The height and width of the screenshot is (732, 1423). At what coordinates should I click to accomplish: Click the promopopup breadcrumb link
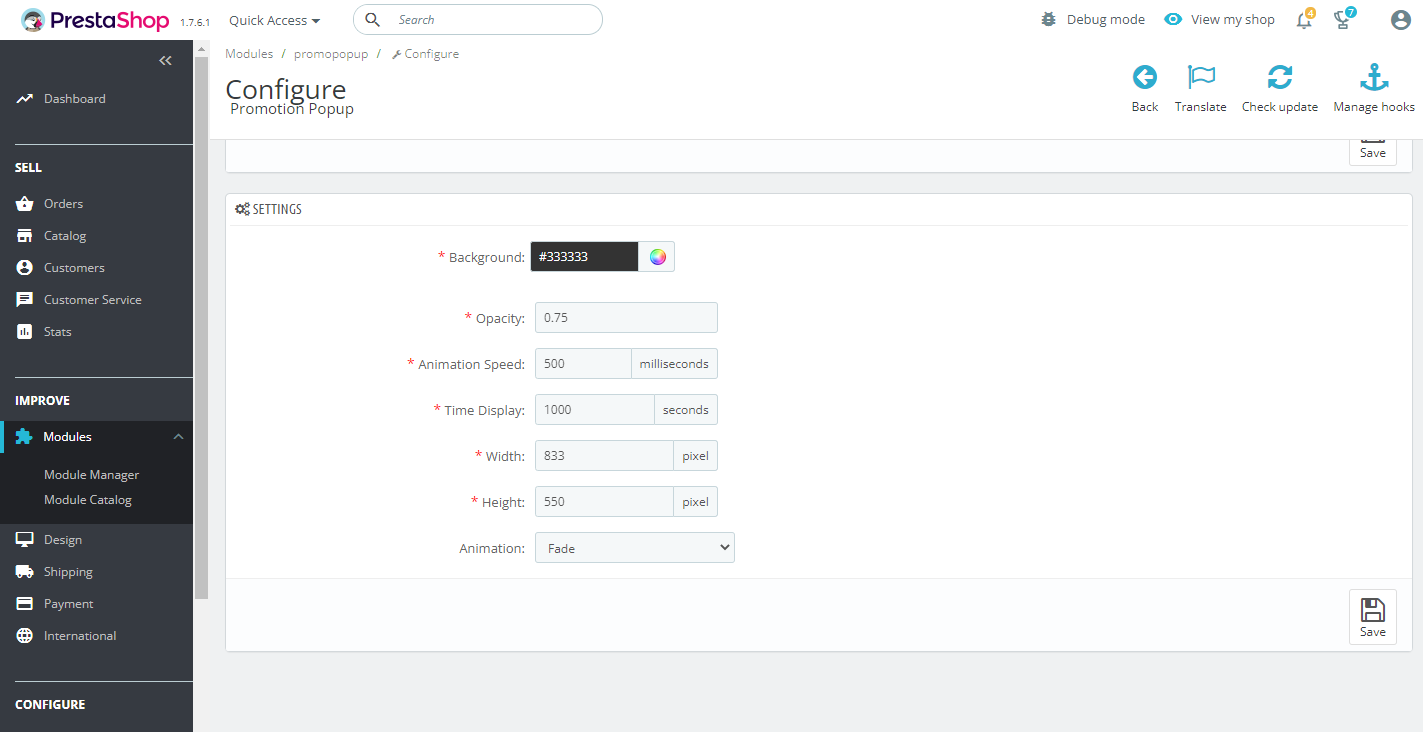click(x=331, y=54)
